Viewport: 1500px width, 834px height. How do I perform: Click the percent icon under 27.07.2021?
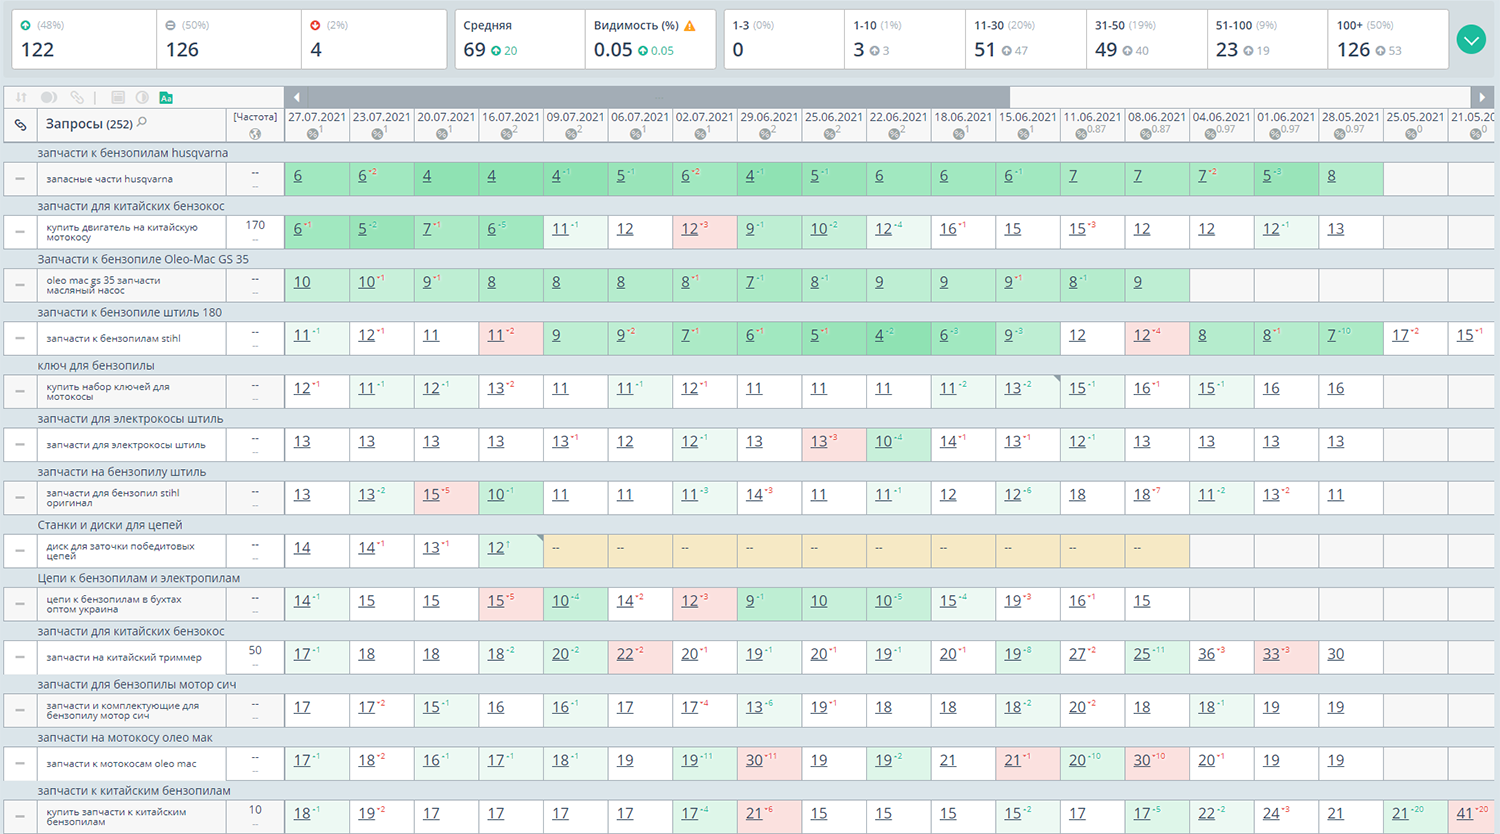314,133
